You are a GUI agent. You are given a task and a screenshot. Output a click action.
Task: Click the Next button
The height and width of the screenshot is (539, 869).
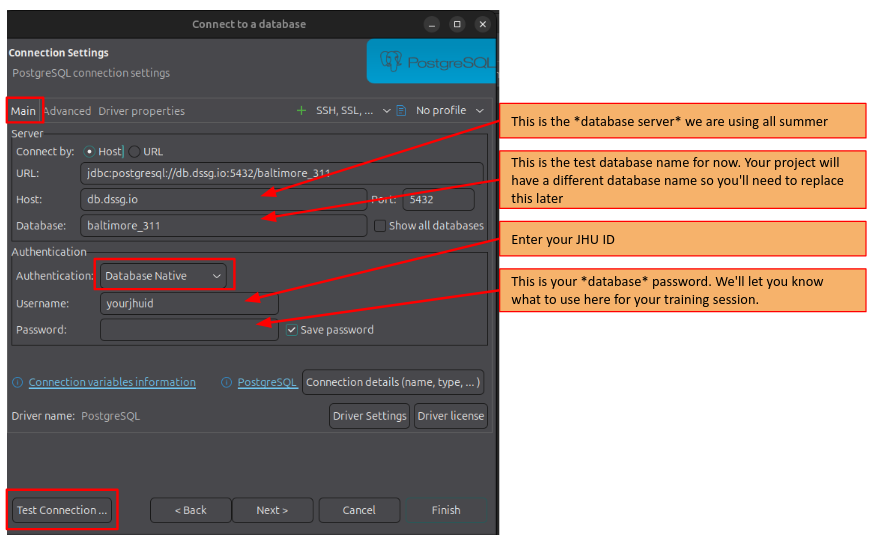(x=272, y=510)
